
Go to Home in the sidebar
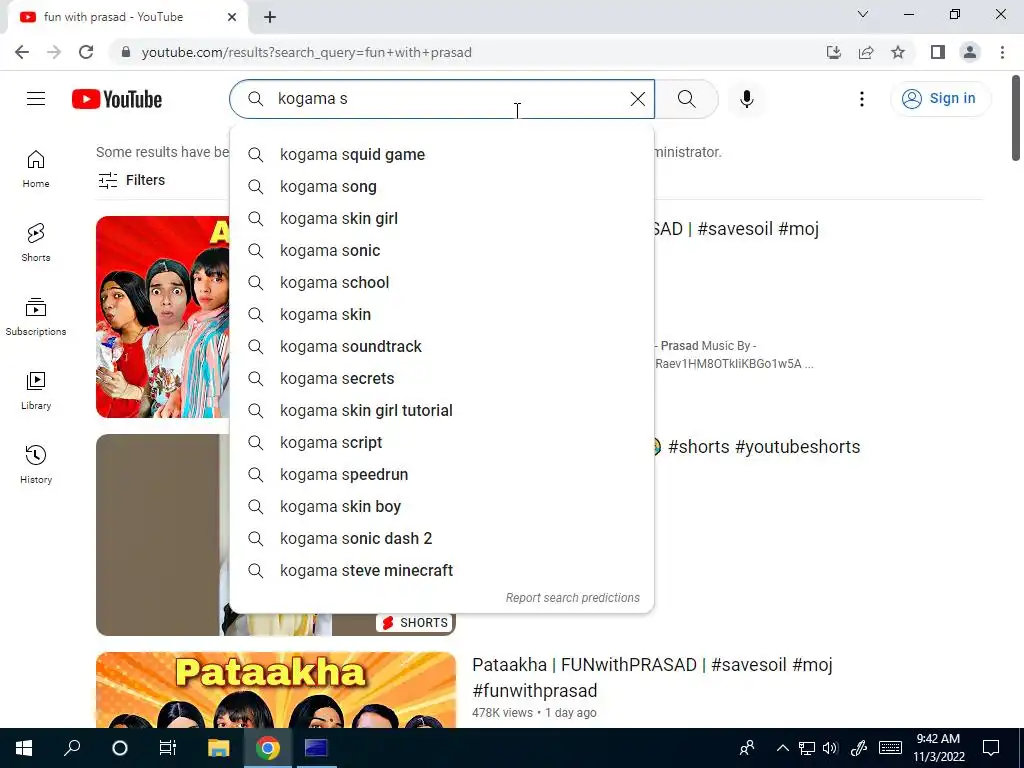[x=36, y=169]
